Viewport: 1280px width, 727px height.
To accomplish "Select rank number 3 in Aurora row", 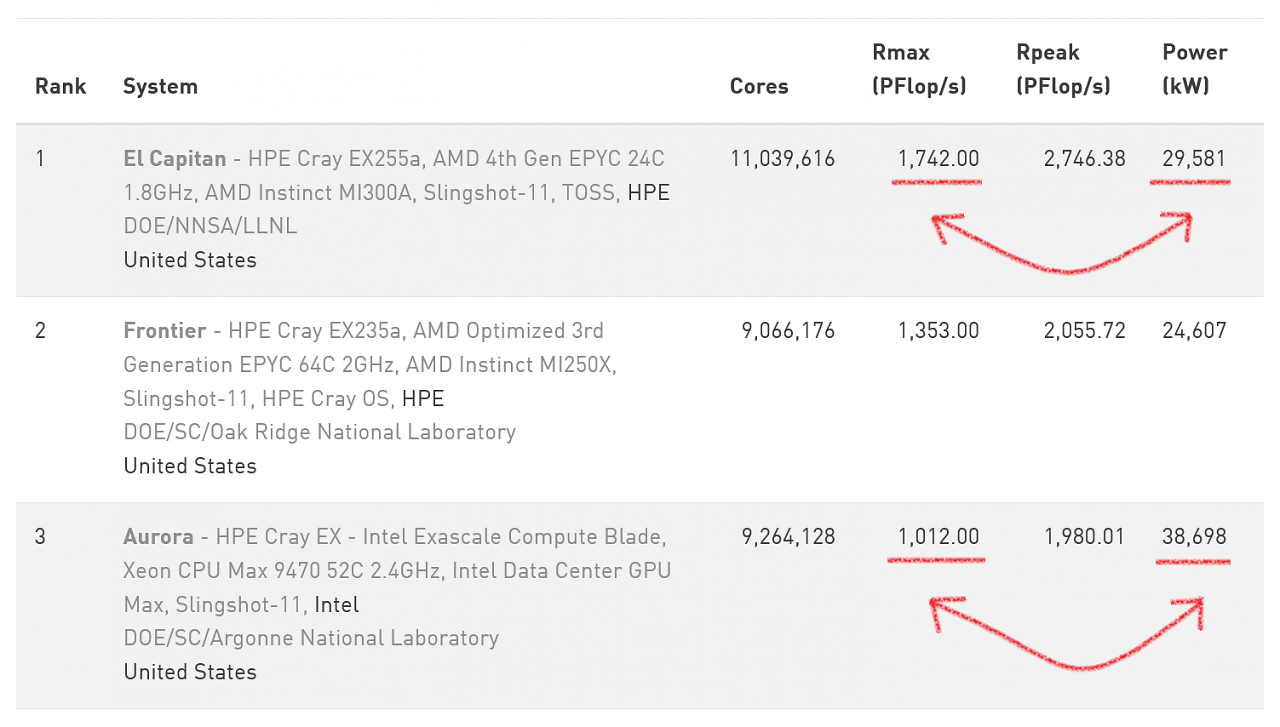I will point(40,536).
